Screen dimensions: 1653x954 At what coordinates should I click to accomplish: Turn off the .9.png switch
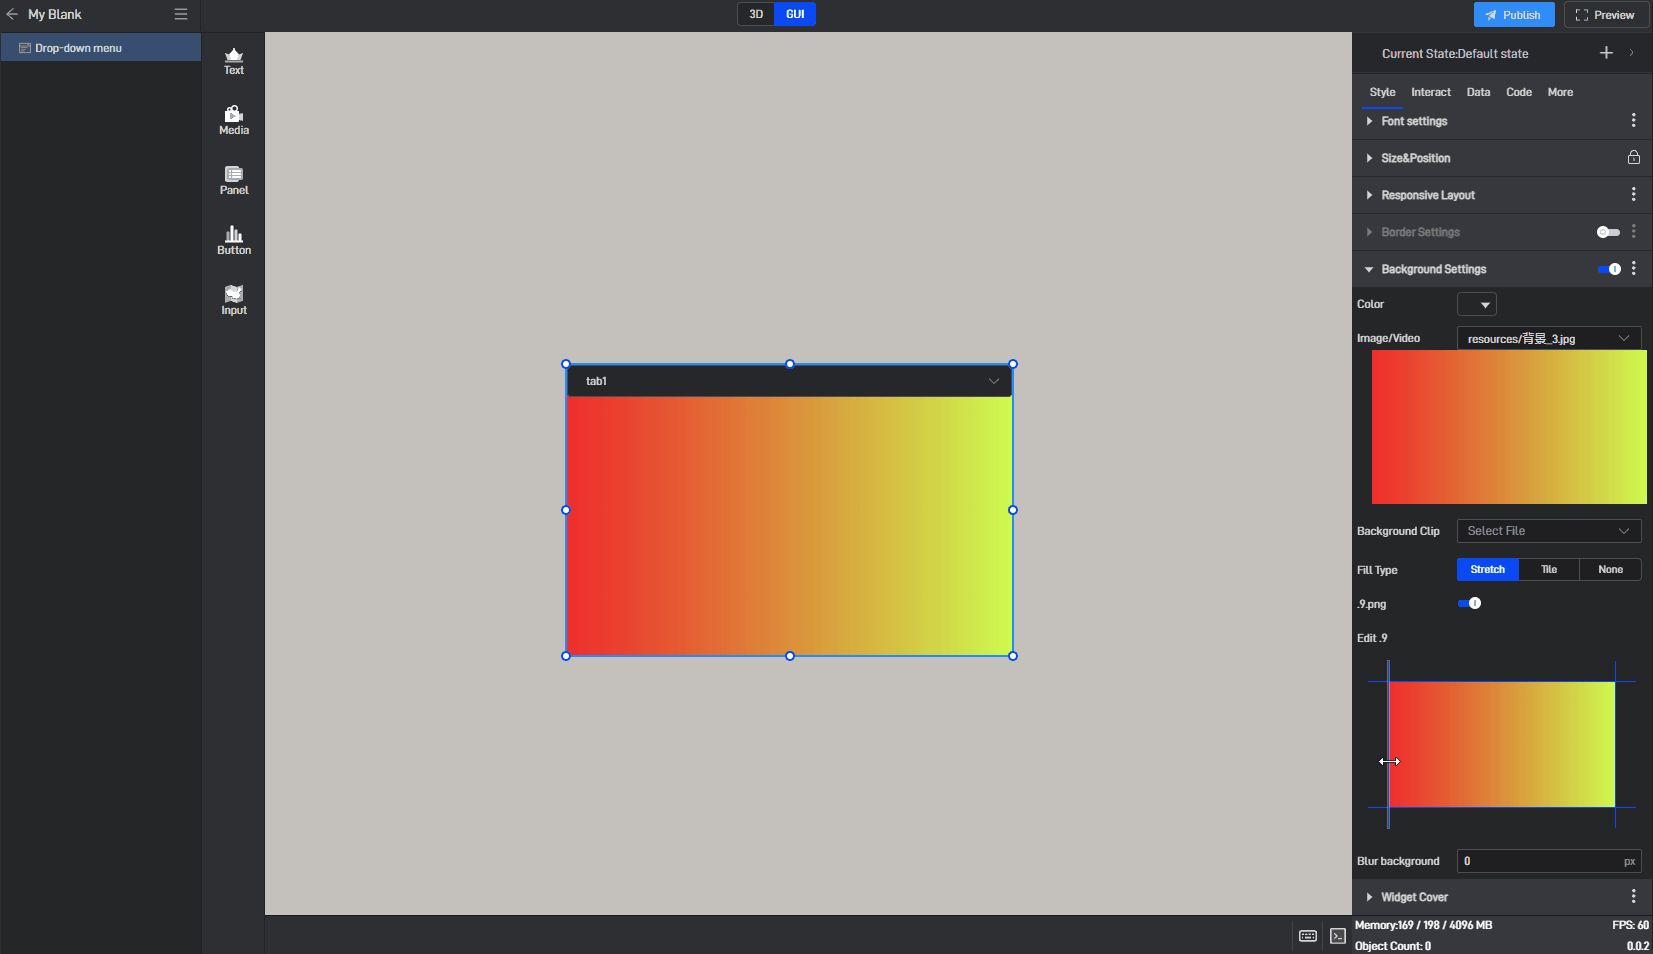click(x=1469, y=603)
